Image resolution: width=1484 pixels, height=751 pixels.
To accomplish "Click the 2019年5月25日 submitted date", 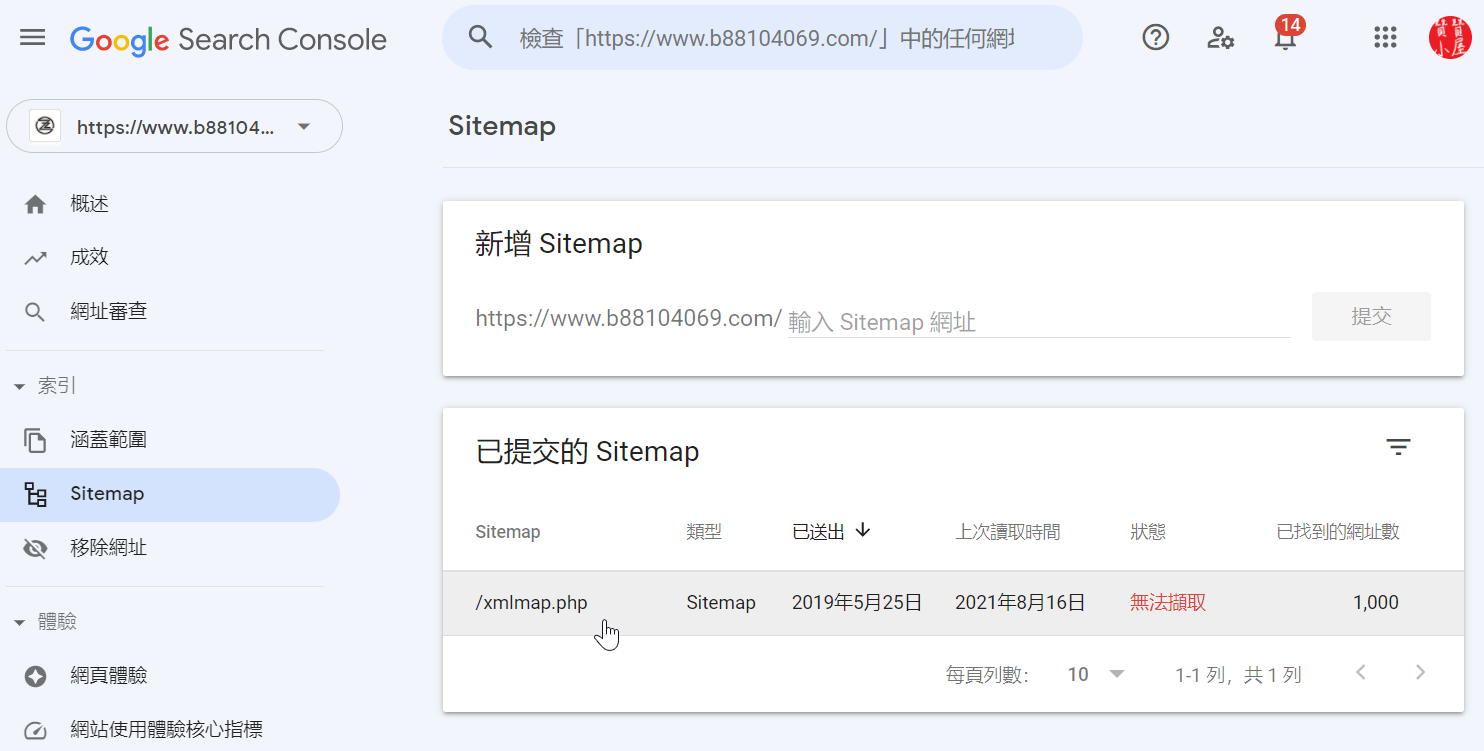I will (857, 603).
